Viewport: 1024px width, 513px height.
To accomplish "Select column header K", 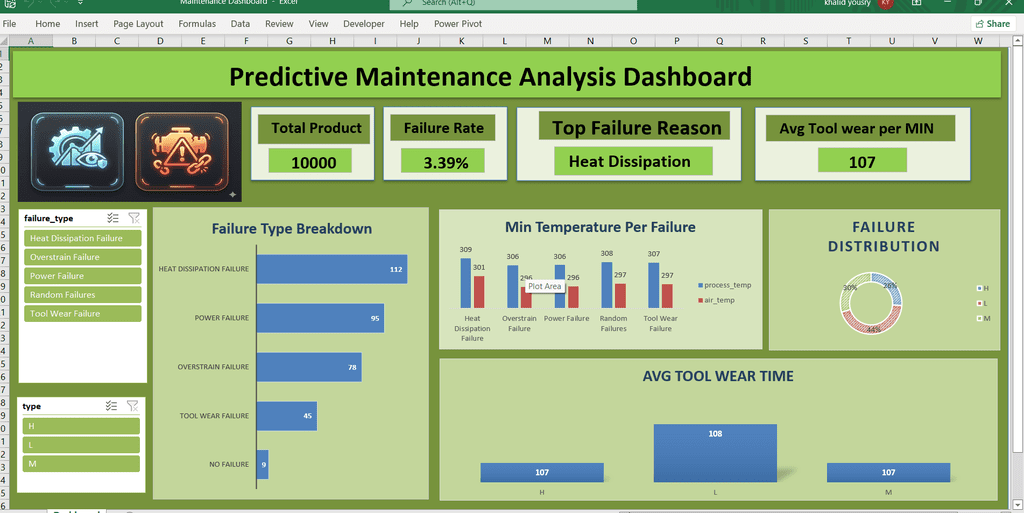I will coord(462,41).
